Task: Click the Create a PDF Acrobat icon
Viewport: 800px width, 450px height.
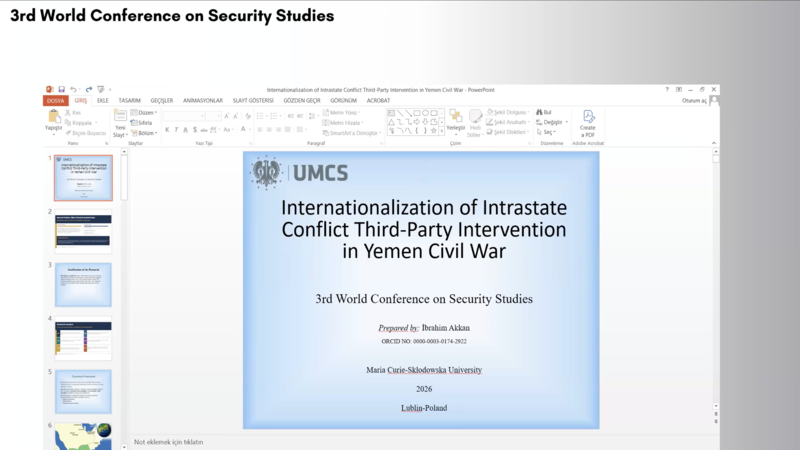Action: coord(588,117)
